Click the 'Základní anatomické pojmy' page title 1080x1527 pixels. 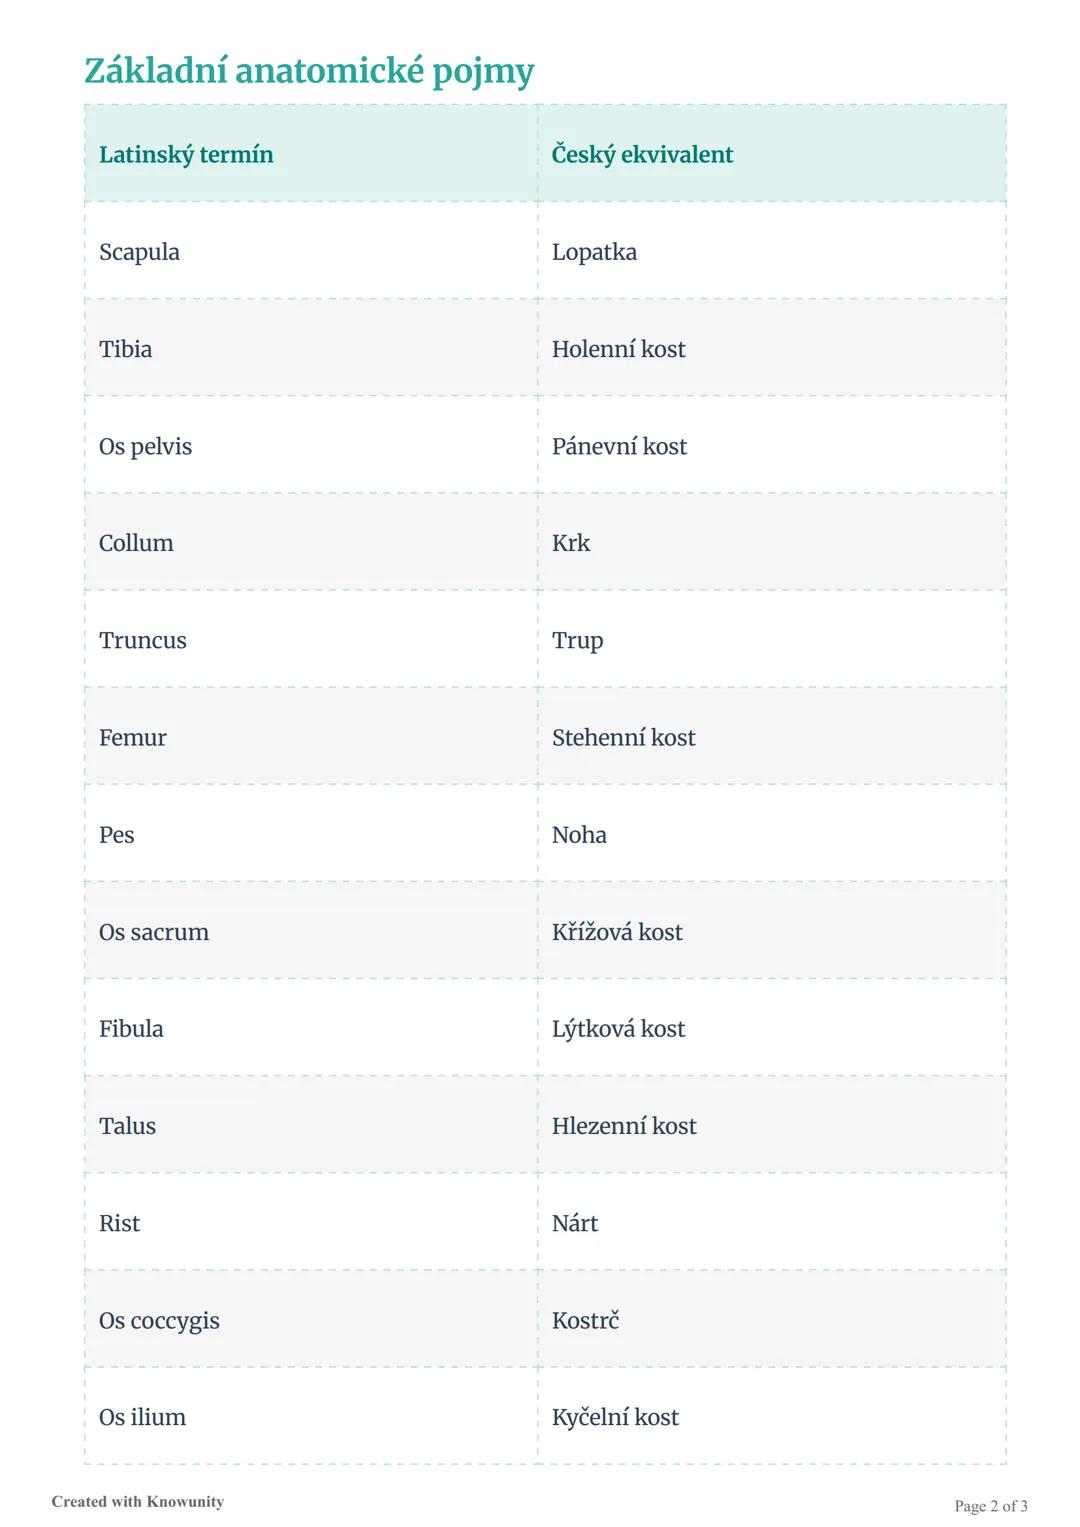(x=309, y=71)
